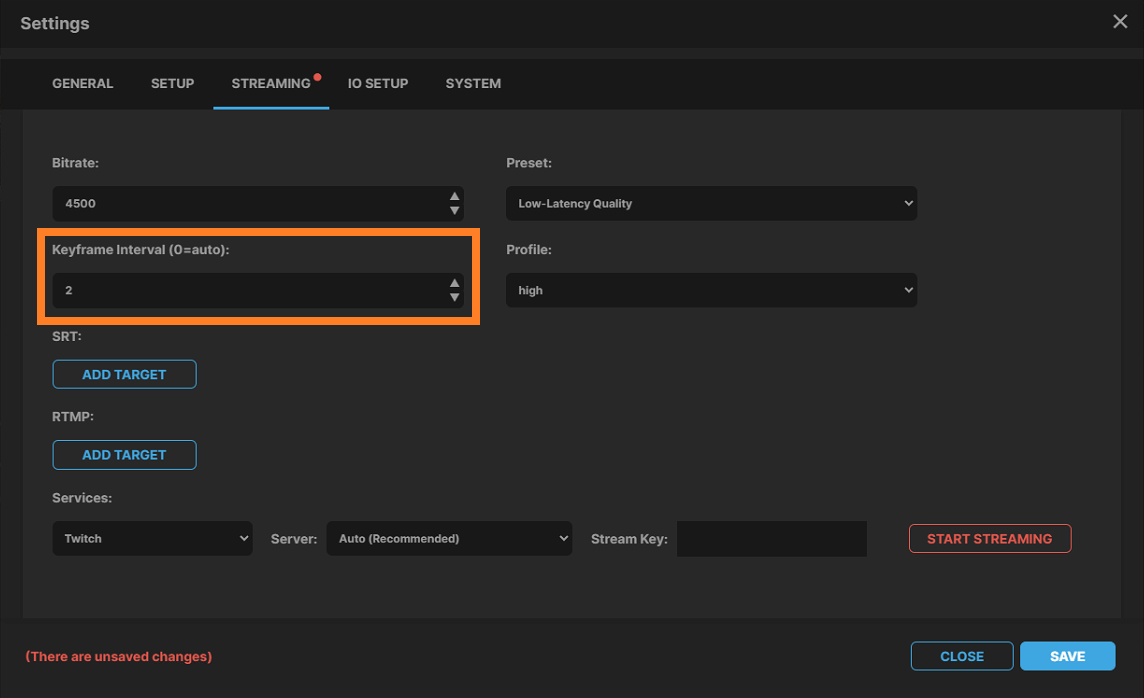Select the Streaming tab
The height and width of the screenshot is (698, 1144).
click(271, 84)
